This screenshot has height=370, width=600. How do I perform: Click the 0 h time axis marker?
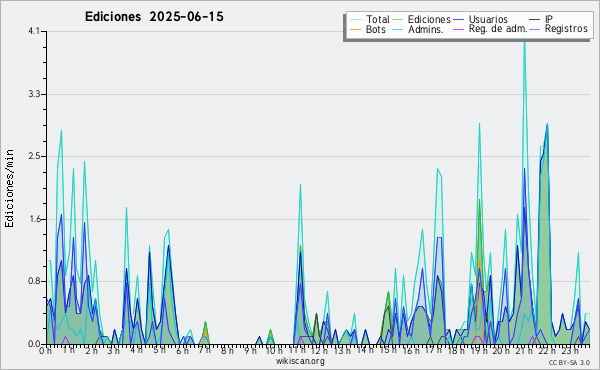pyautogui.click(x=46, y=351)
